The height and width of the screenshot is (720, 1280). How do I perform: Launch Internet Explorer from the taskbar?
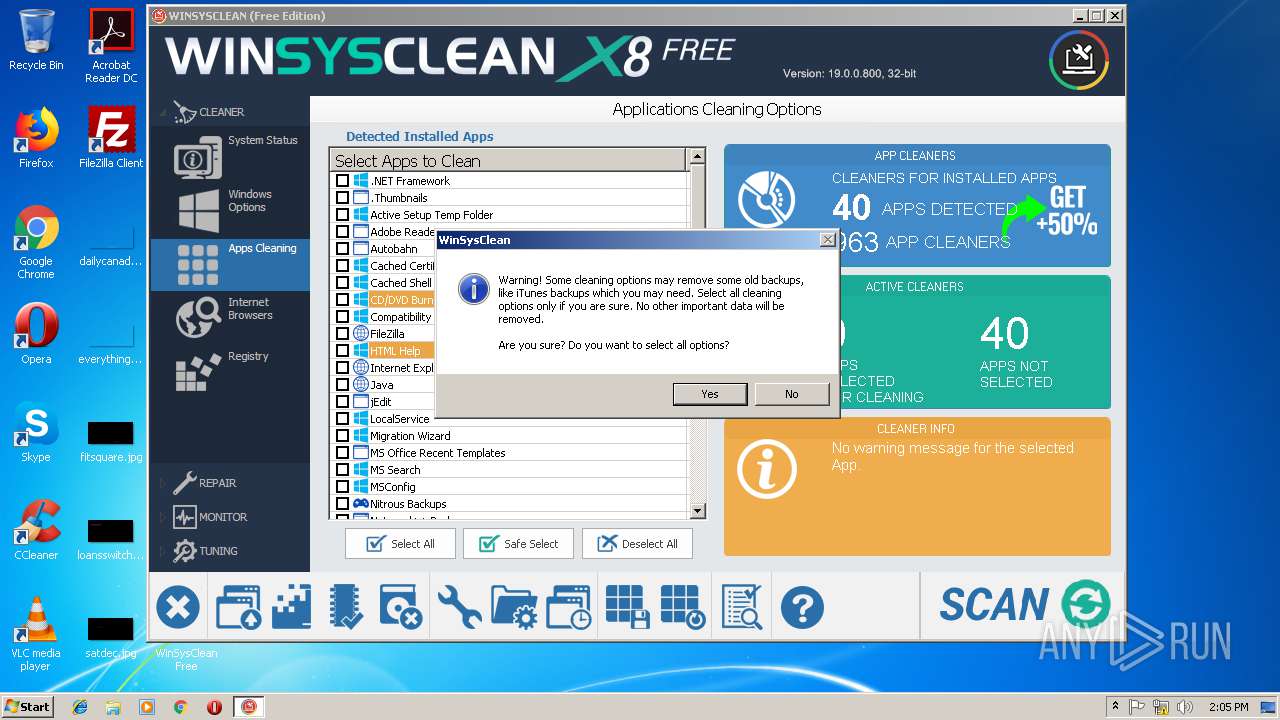pyautogui.click(x=80, y=707)
